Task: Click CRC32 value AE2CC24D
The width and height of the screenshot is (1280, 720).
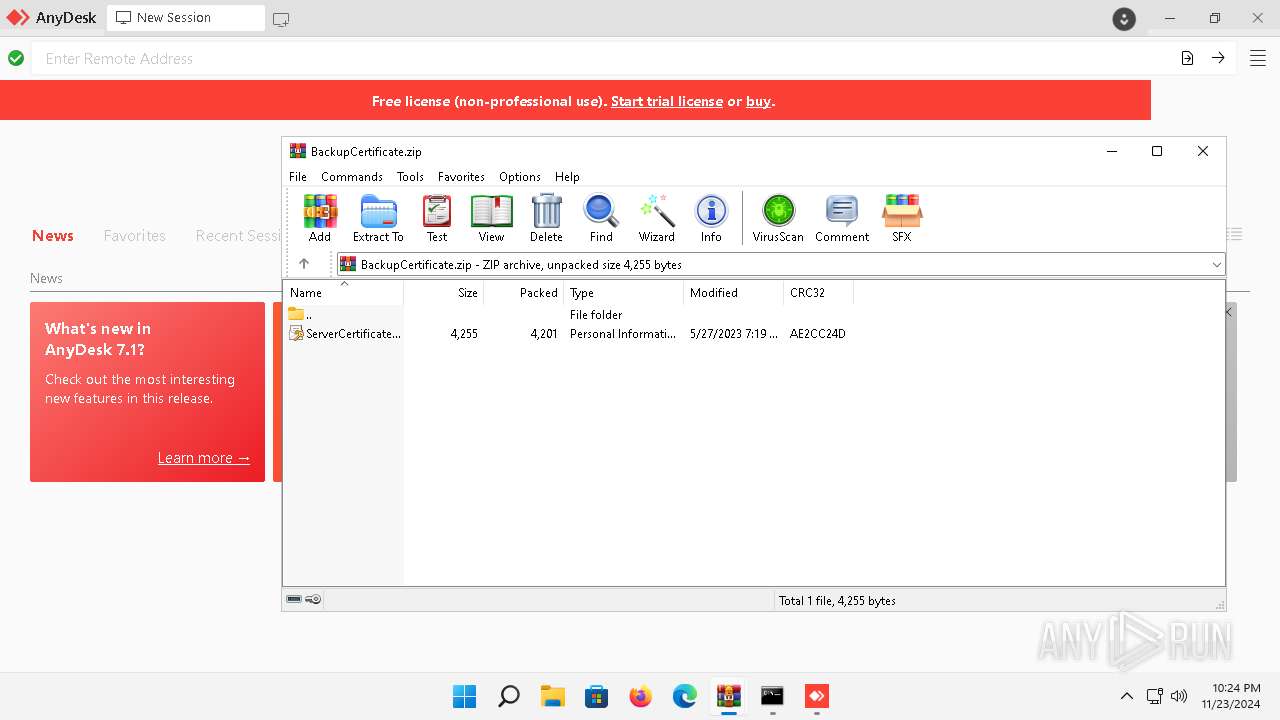Action: pos(817,334)
